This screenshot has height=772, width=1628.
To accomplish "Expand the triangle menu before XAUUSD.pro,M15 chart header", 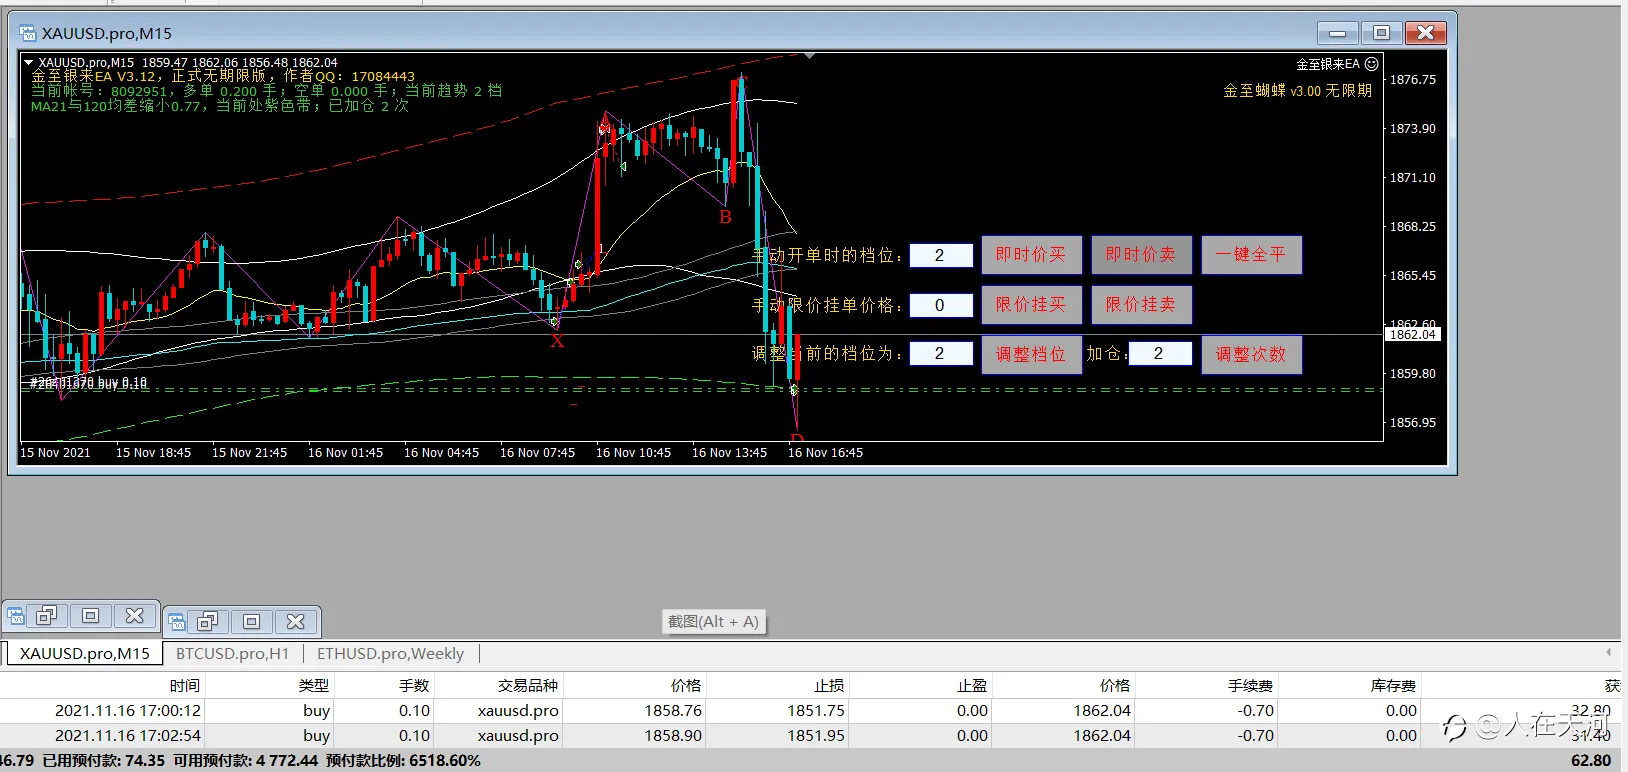I will click(29, 62).
